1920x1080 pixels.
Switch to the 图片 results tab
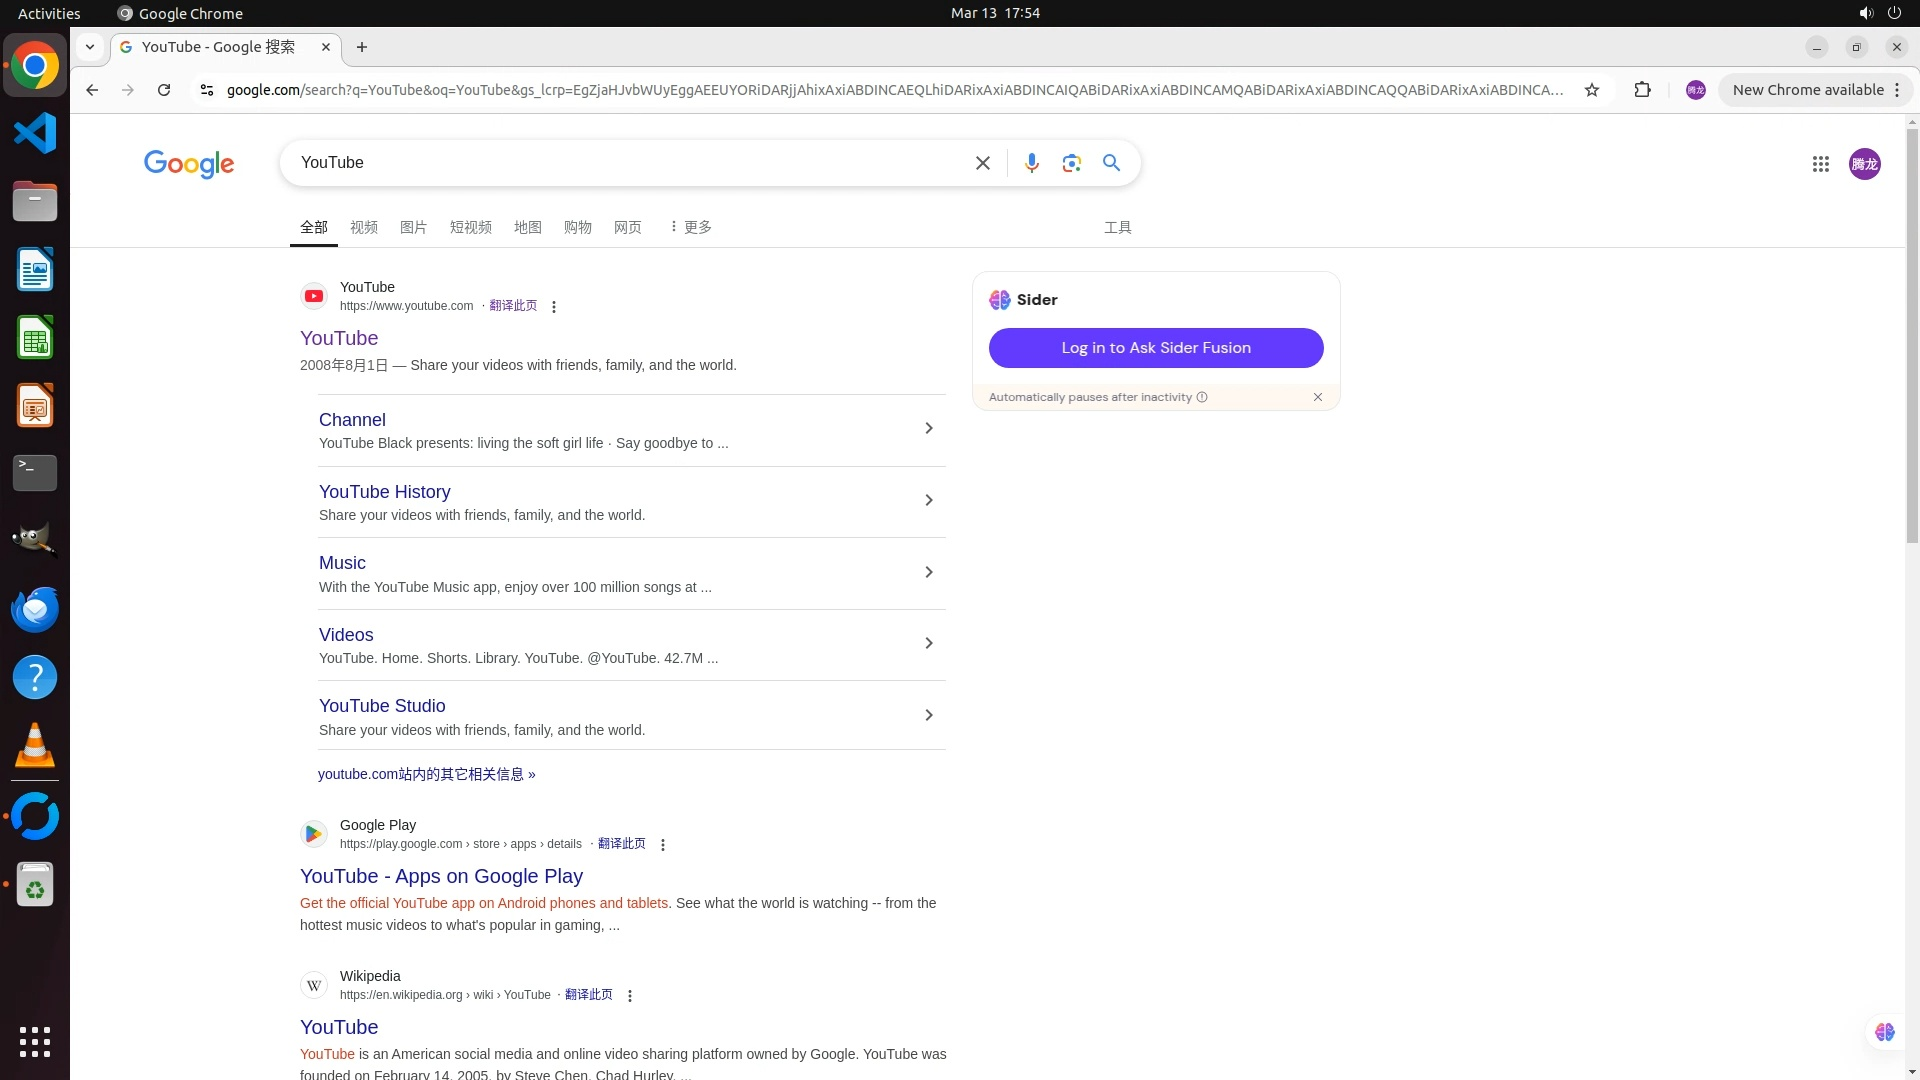point(413,227)
